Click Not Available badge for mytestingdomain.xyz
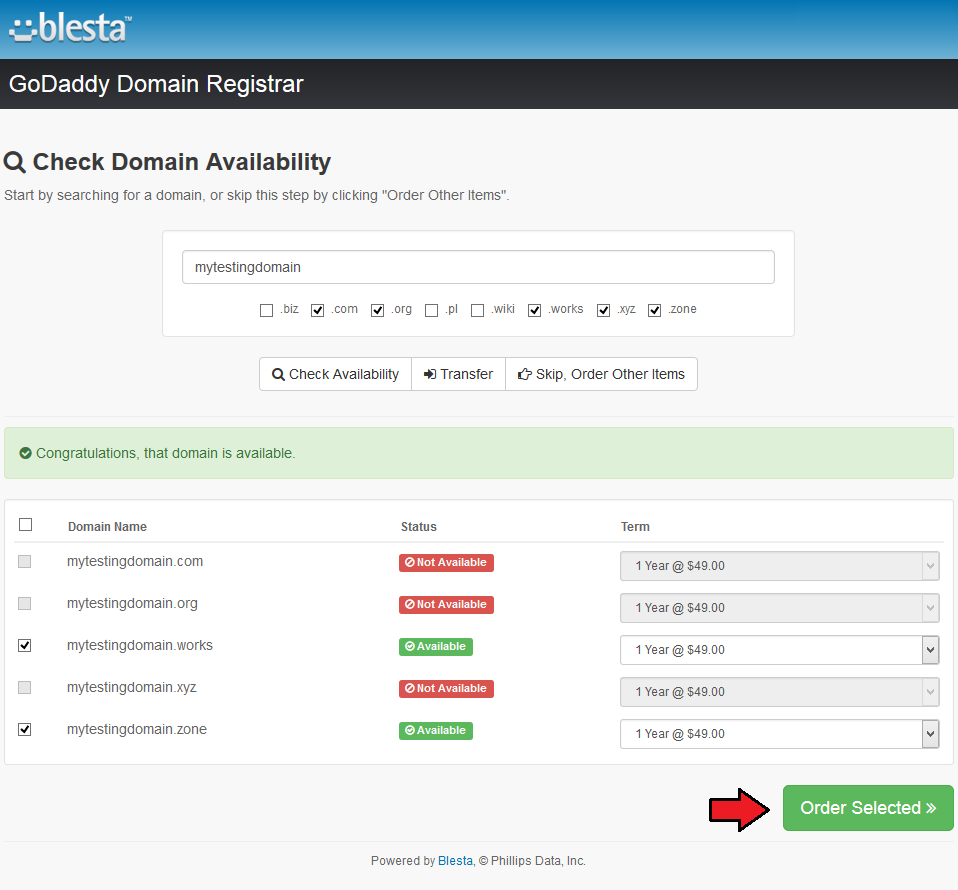This screenshot has height=890, width=958. point(446,688)
